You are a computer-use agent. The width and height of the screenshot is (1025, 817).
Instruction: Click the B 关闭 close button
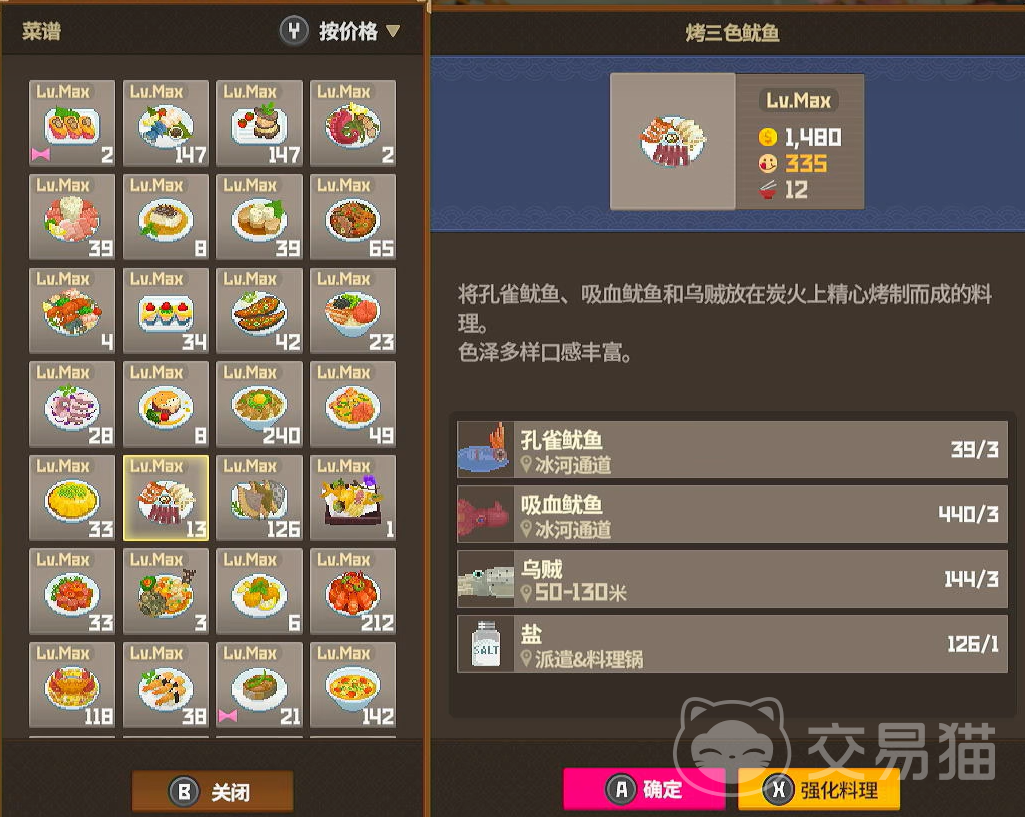point(212,792)
